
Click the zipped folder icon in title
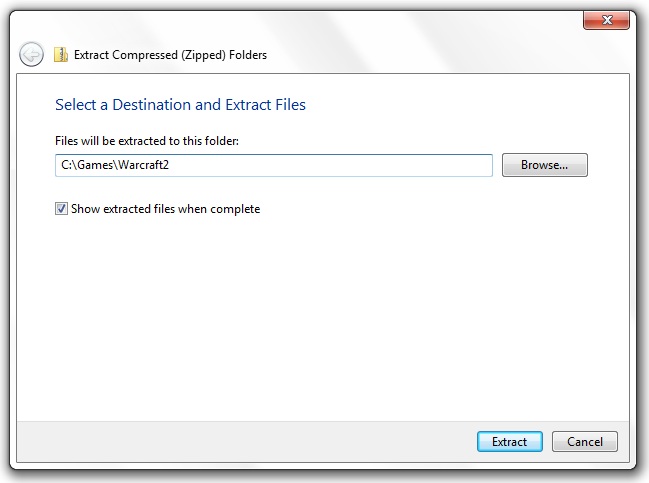(x=61, y=55)
